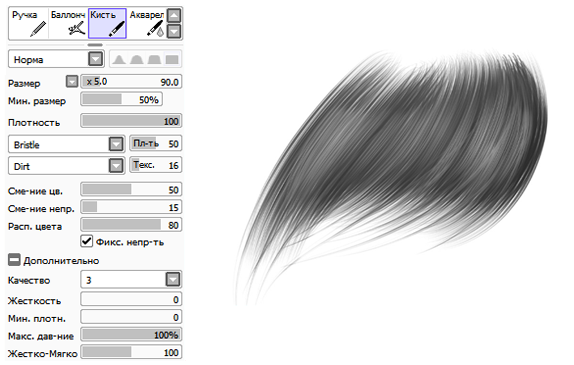574x365 pixels.
Task: Collapse the Дополнительно section
Action: pyautogui.click(x=14, y=260)
